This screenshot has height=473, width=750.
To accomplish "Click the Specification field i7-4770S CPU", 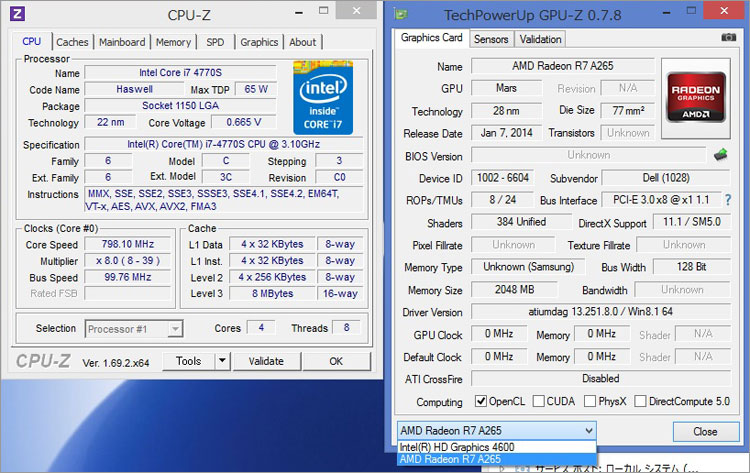I will (223, 144).
